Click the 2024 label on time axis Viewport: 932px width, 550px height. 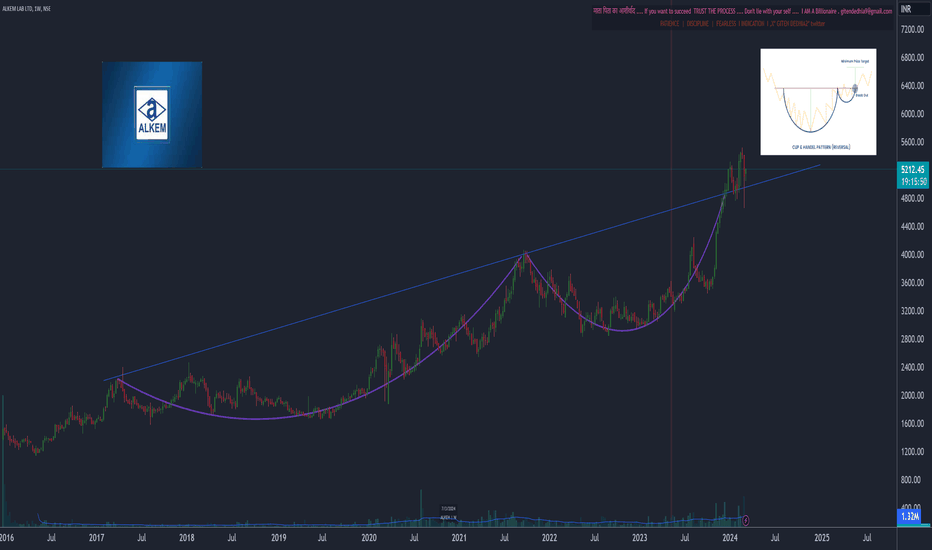[730, 538]
